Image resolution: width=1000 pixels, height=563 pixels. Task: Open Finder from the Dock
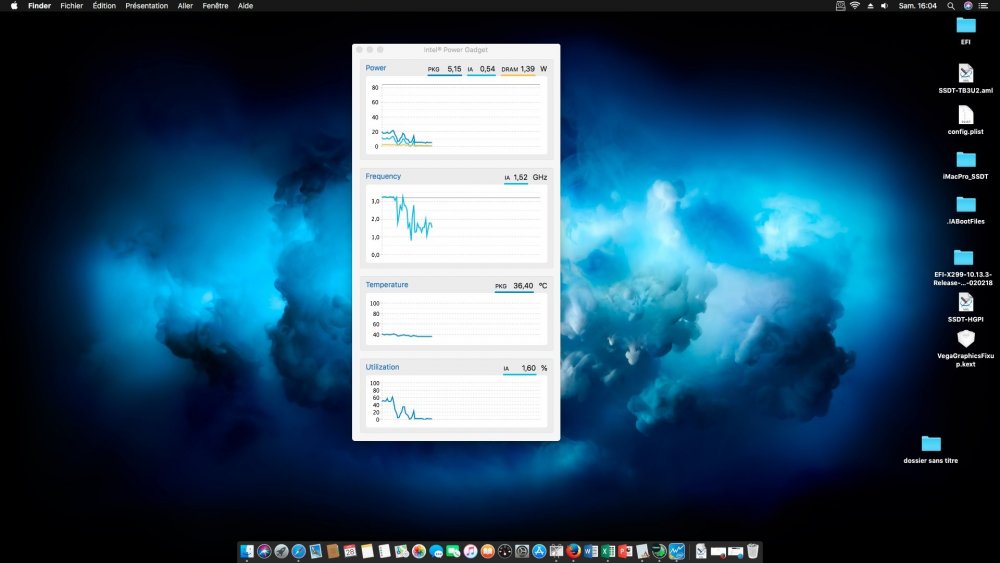[x=247, y=551]
